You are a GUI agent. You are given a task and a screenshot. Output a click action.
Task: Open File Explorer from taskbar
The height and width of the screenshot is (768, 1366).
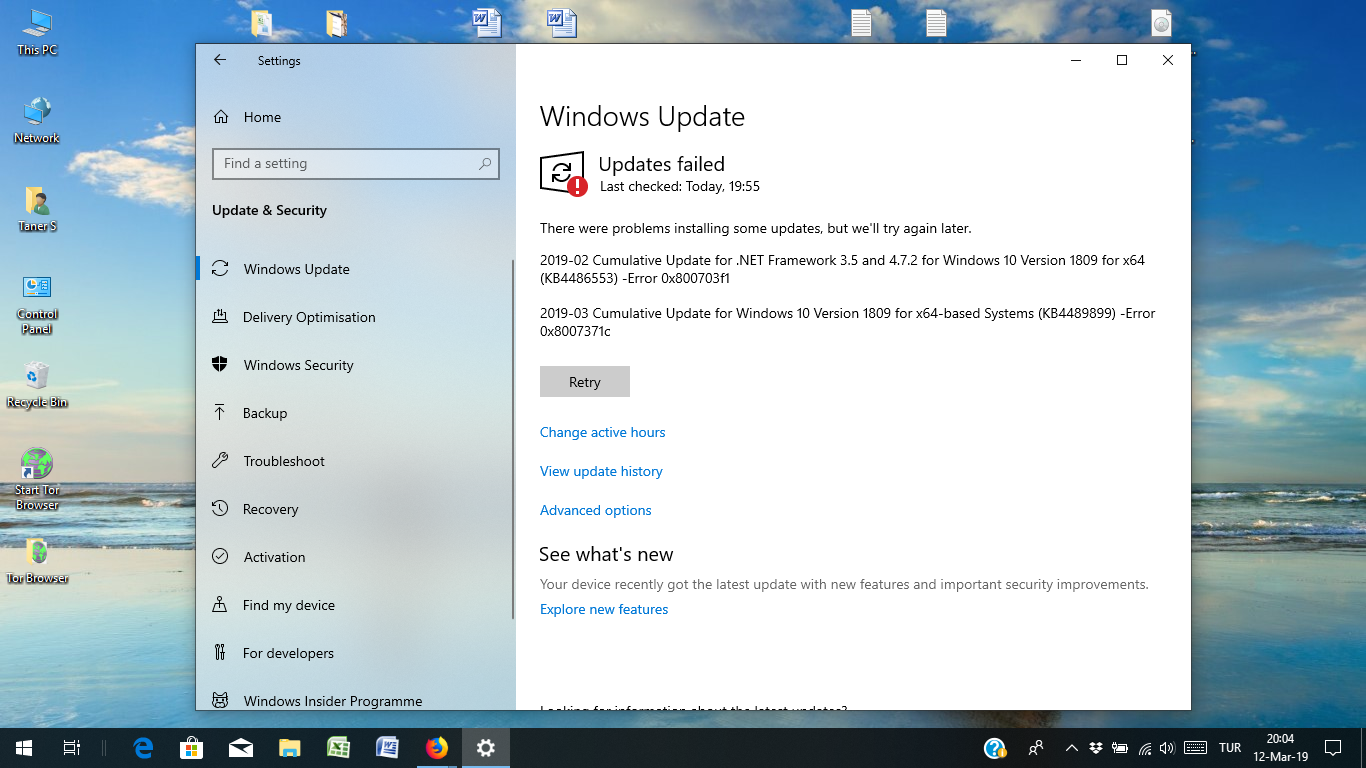point(289,747)
